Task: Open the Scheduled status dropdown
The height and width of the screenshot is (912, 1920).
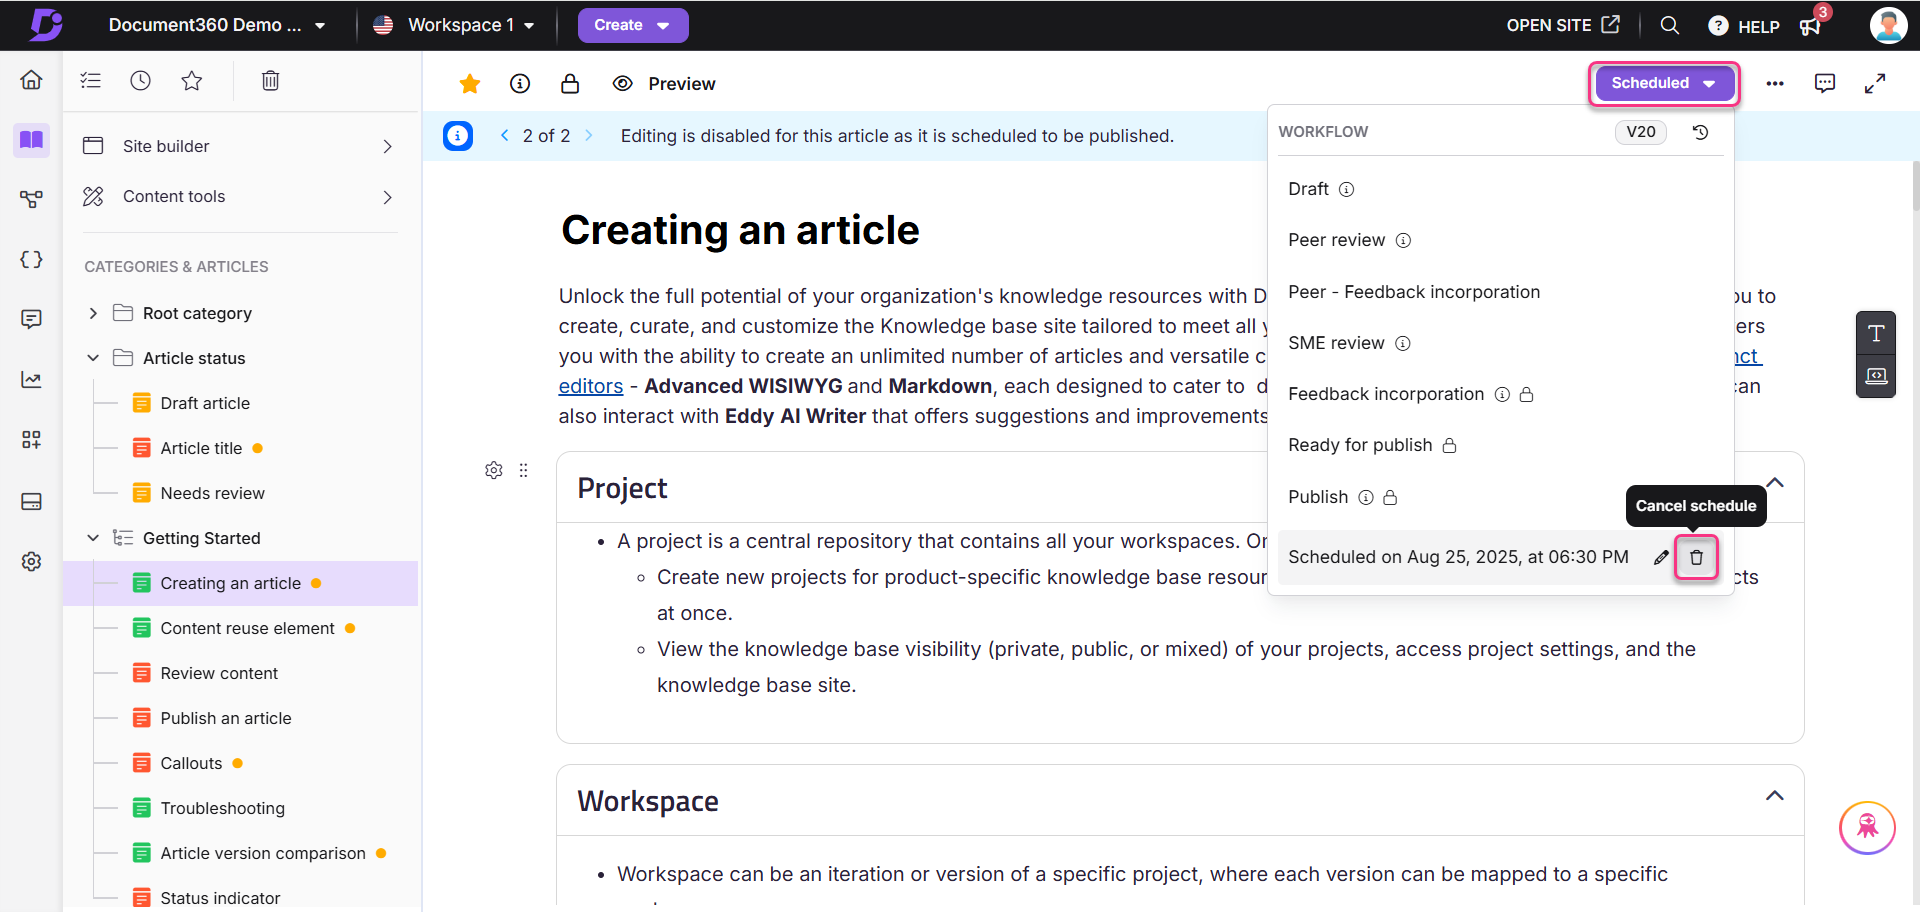Action: coord(1663,83)
